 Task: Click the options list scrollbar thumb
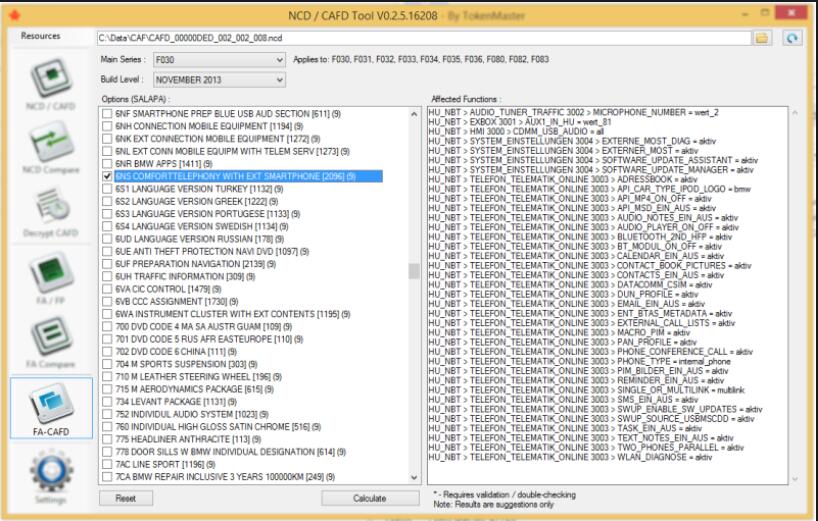point(414,271)
